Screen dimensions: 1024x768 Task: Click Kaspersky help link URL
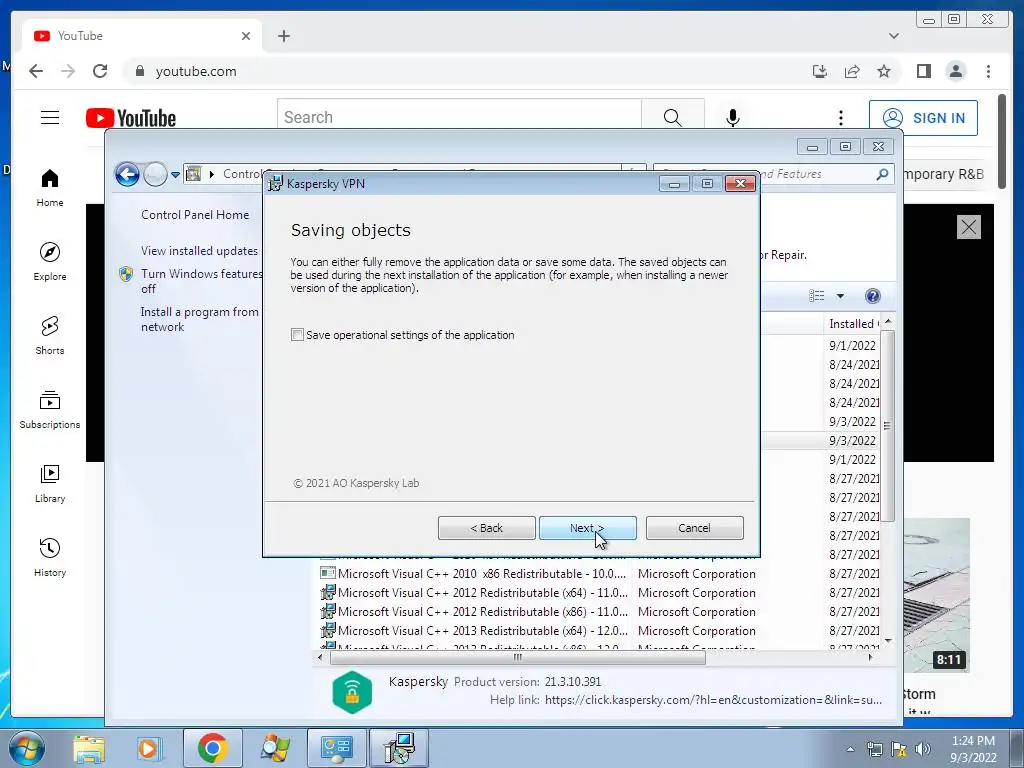tap(713, 700)
